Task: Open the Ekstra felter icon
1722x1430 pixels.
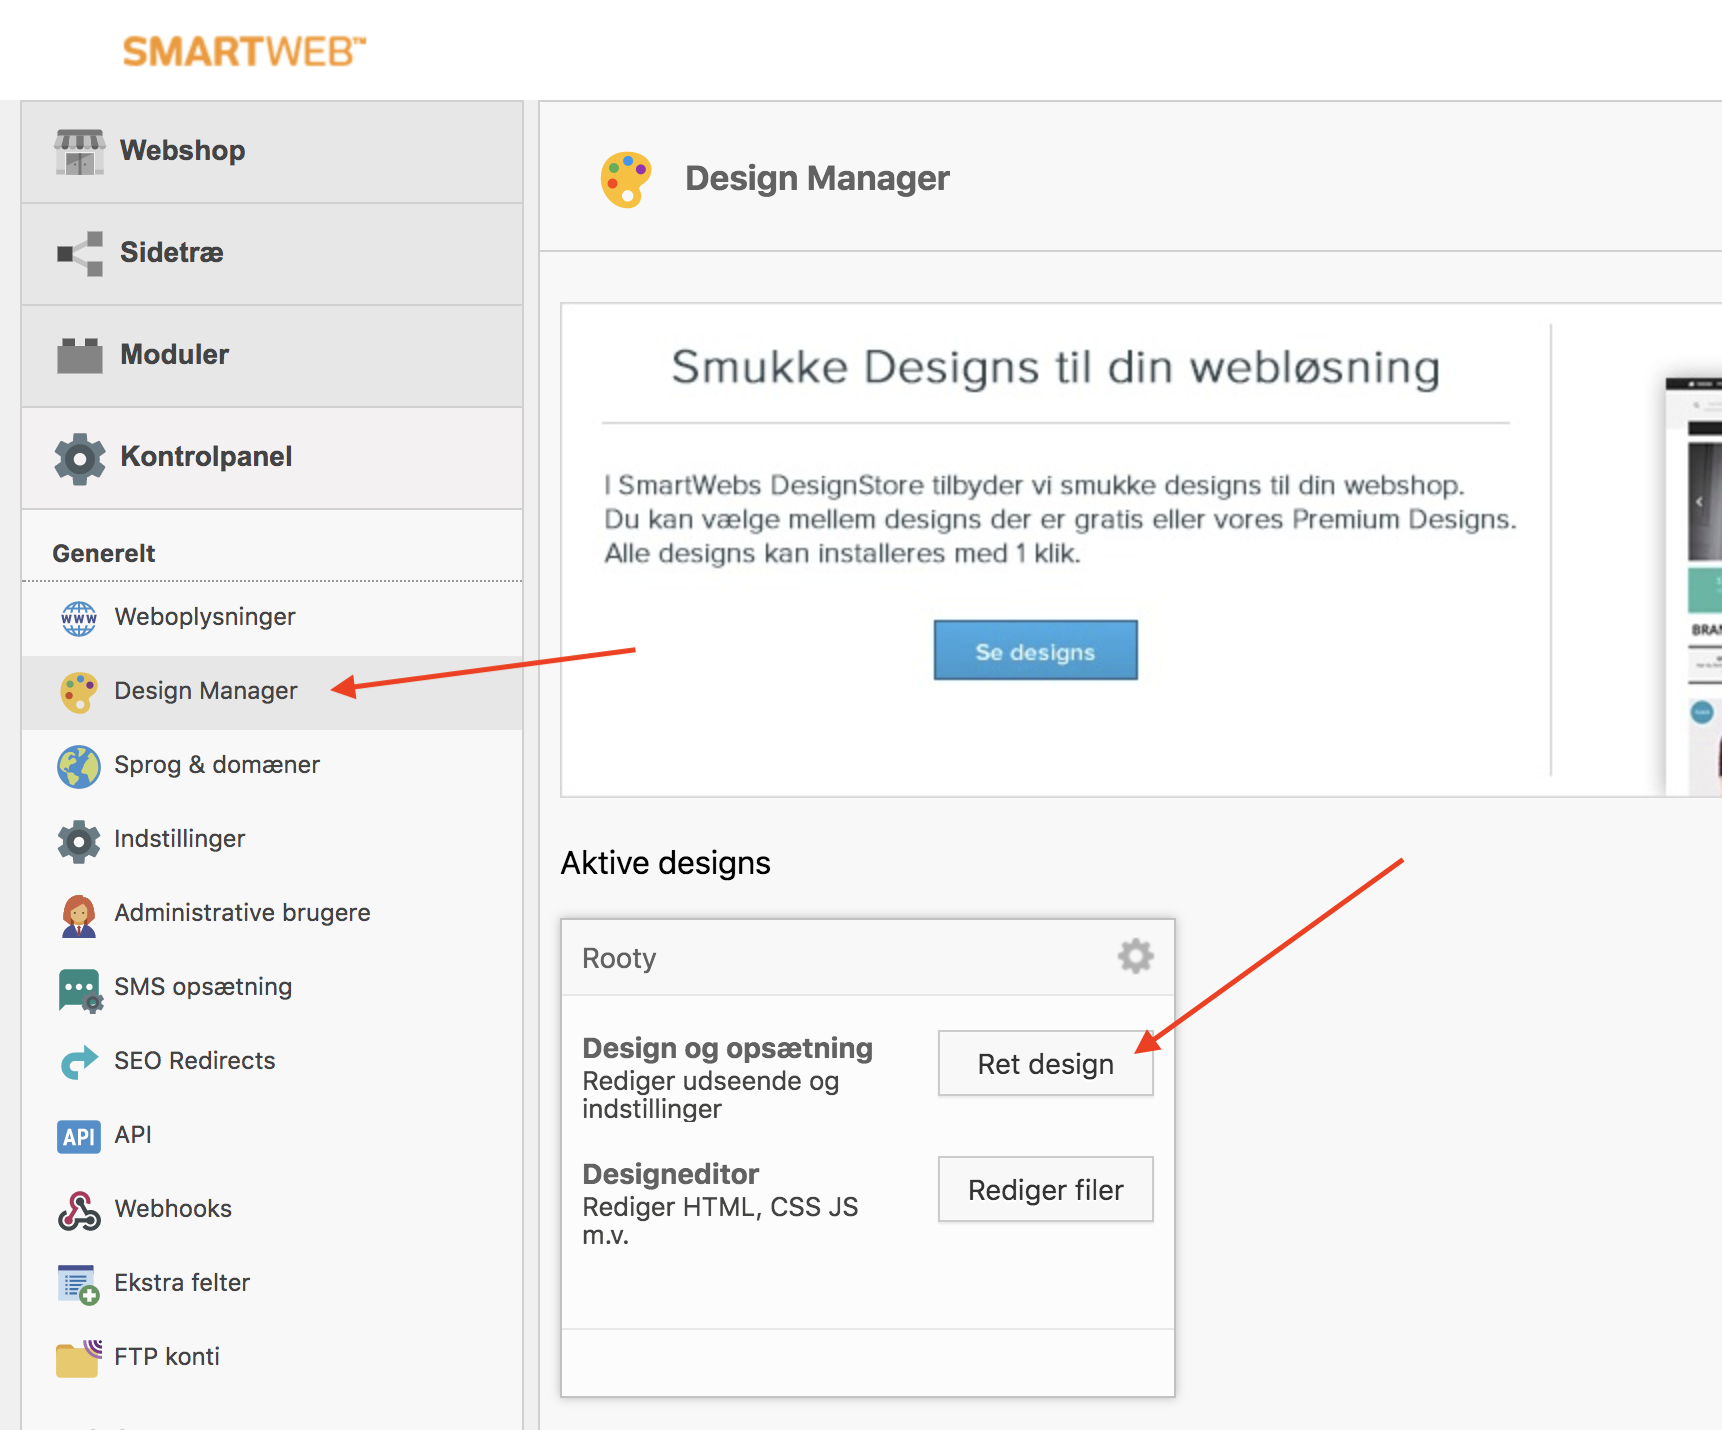Action: click(78, 1283)
